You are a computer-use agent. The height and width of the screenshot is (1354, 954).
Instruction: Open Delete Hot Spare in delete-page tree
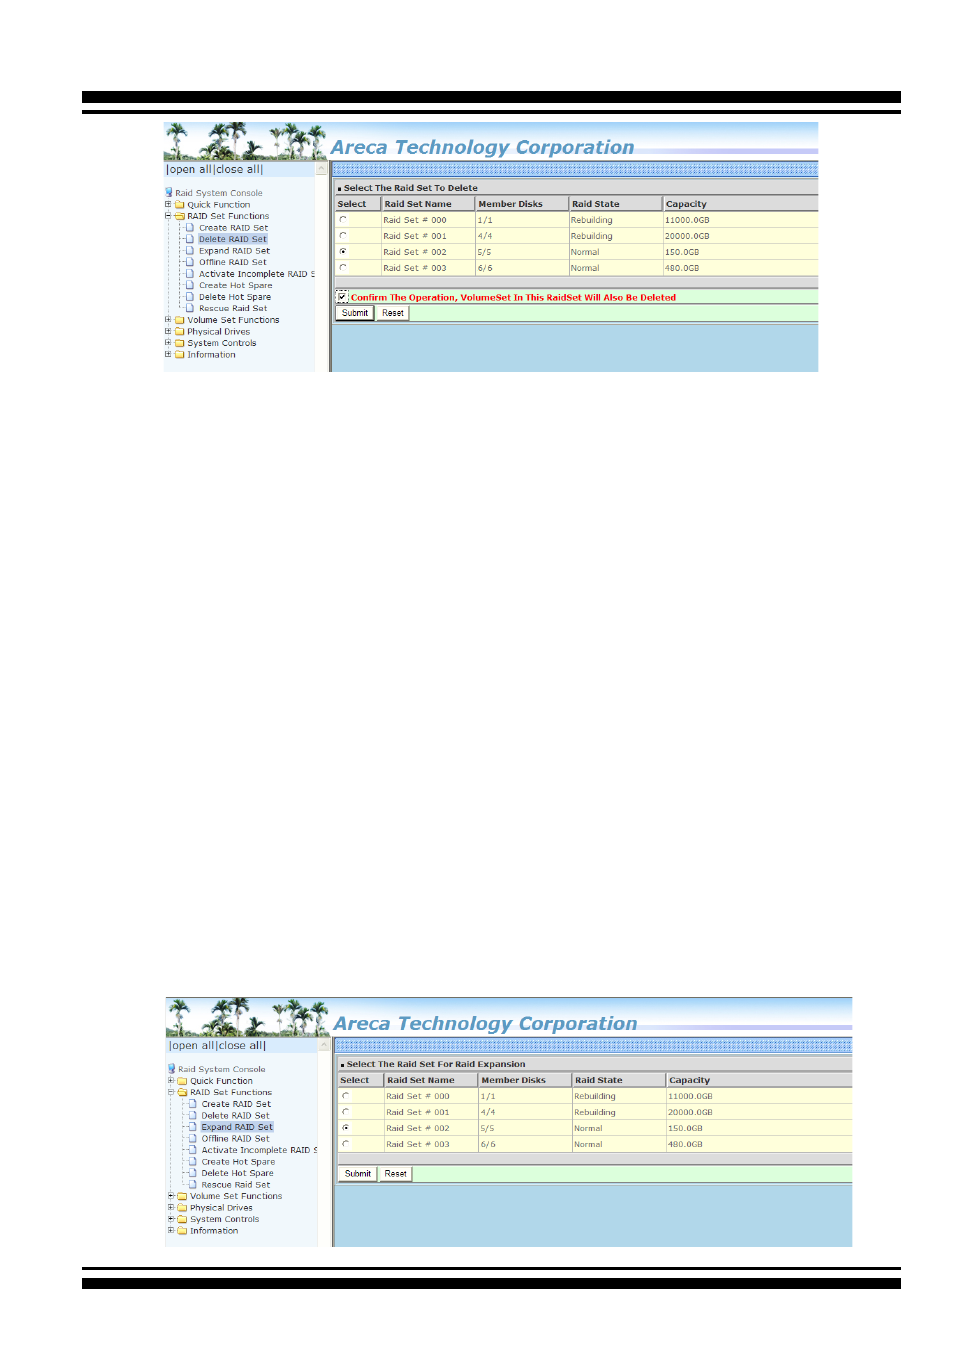click(x=235, y=297)
